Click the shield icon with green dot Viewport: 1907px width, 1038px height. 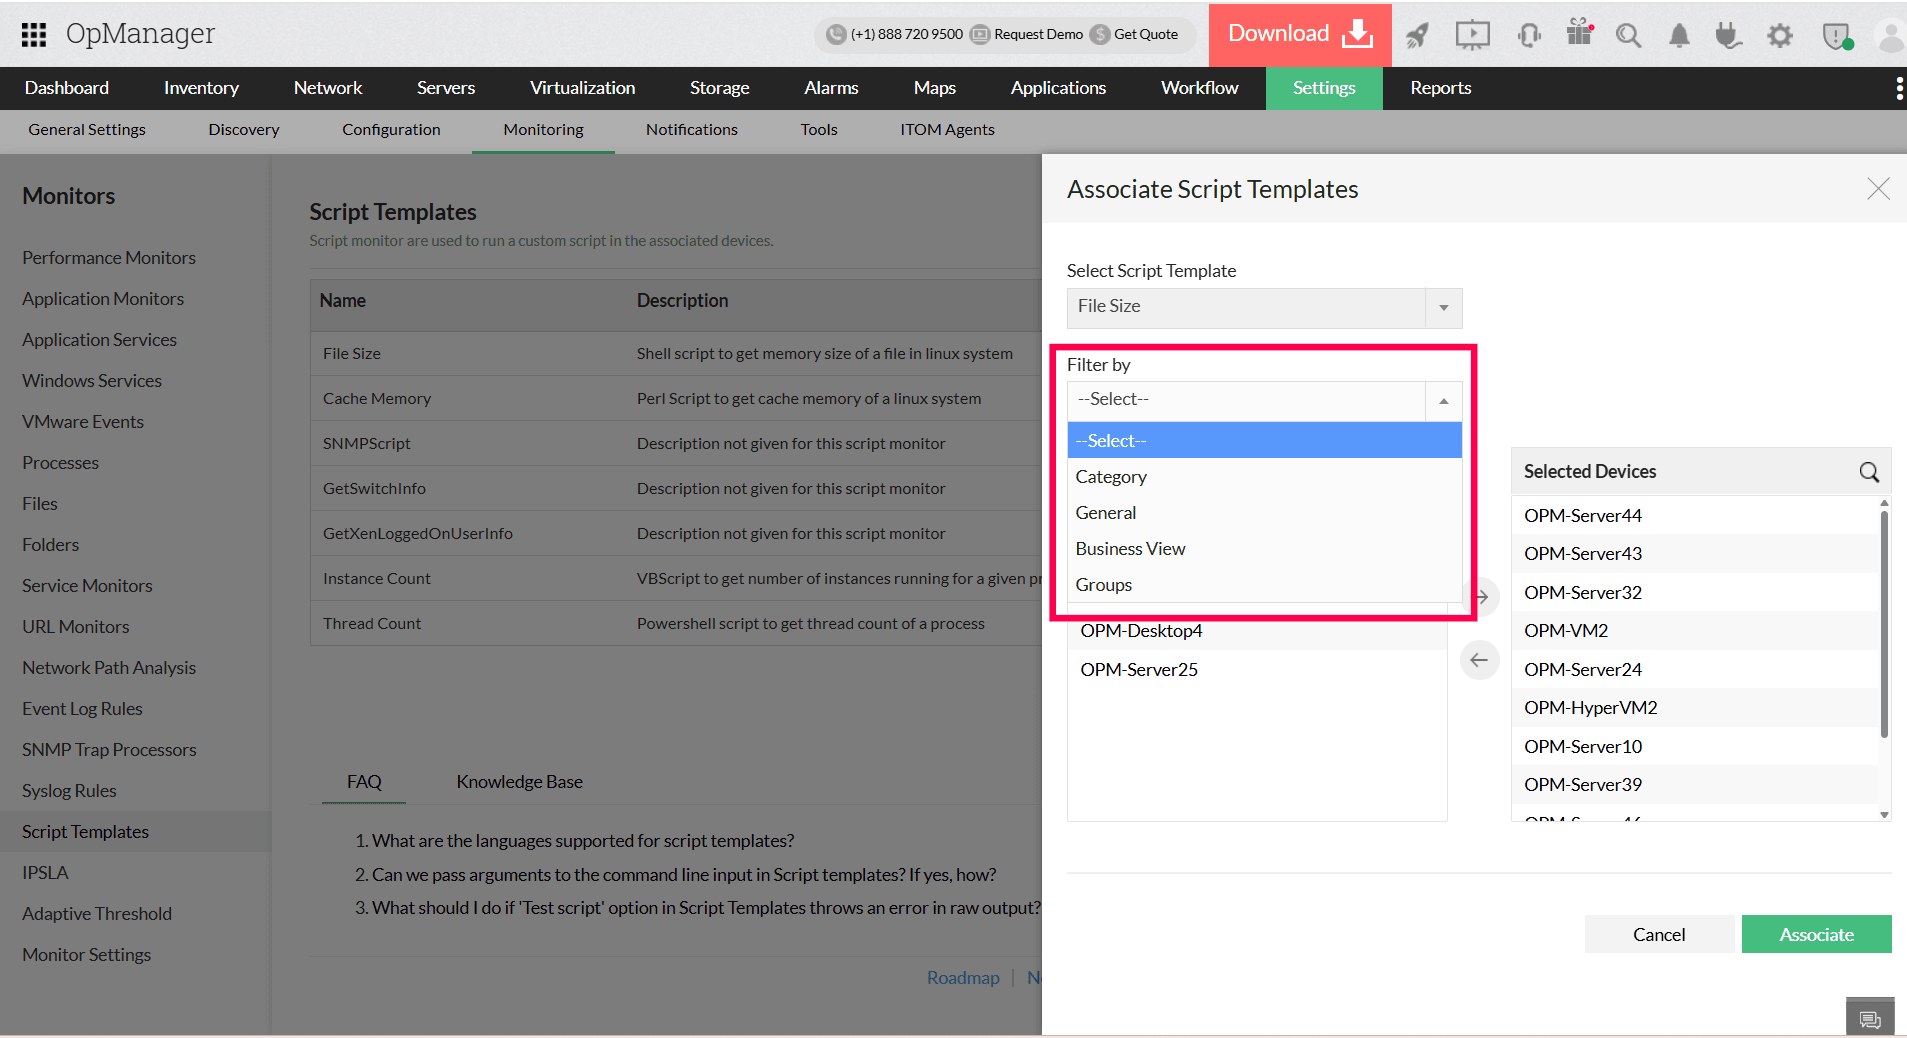tap(1837, 37)
